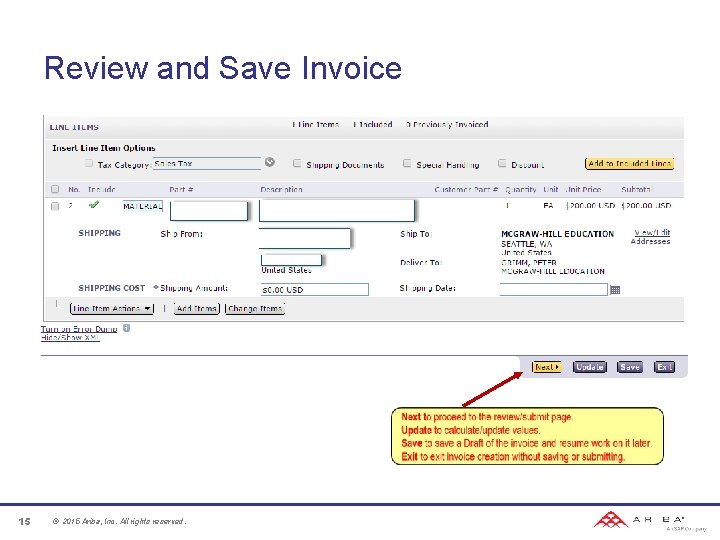Open the Tax Category lookup arrow icon
Screen dimensions: 720x540
point(270,162)
